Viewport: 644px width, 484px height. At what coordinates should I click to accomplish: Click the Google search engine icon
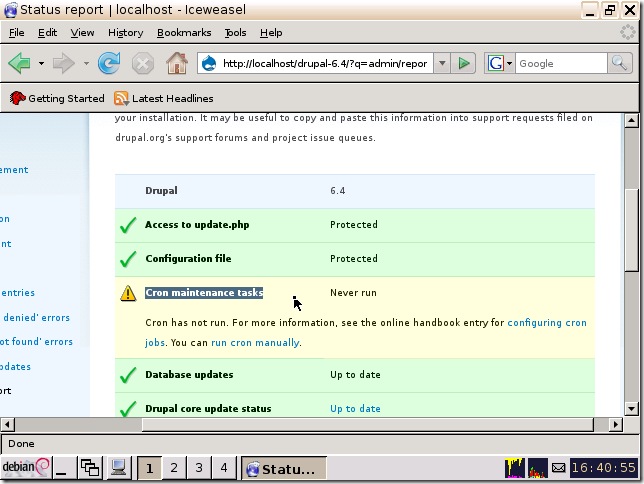click(495, 63)
